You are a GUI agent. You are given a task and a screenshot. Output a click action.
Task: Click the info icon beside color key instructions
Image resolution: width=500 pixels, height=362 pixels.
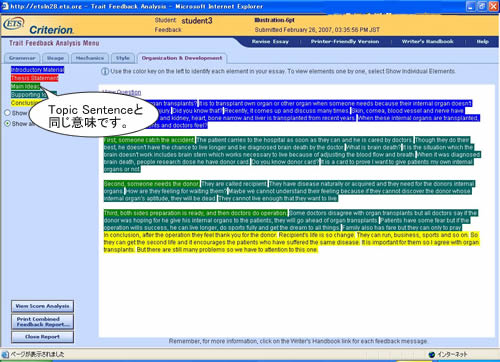click(105, 71)
